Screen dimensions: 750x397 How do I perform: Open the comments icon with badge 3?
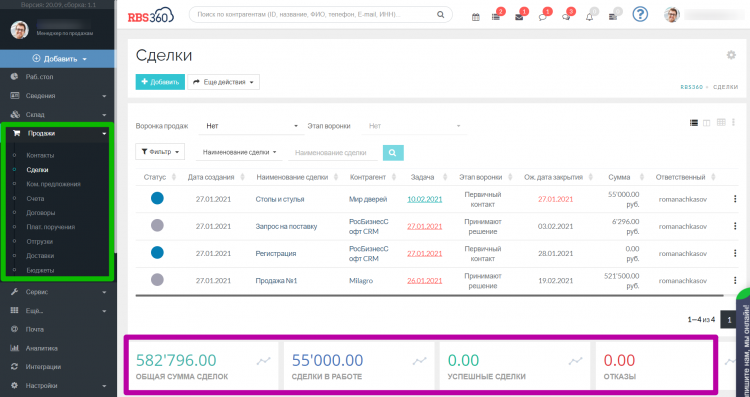pos(566,17)
